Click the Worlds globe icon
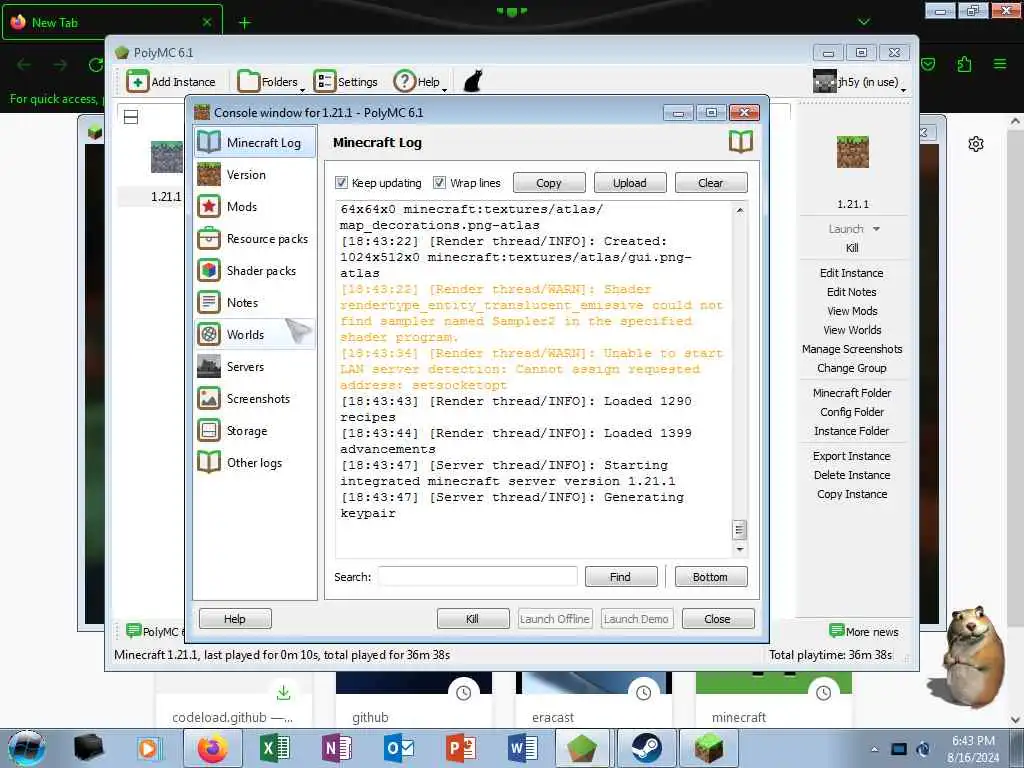This screenshot has width=1024, height=768. coord(209,334)
